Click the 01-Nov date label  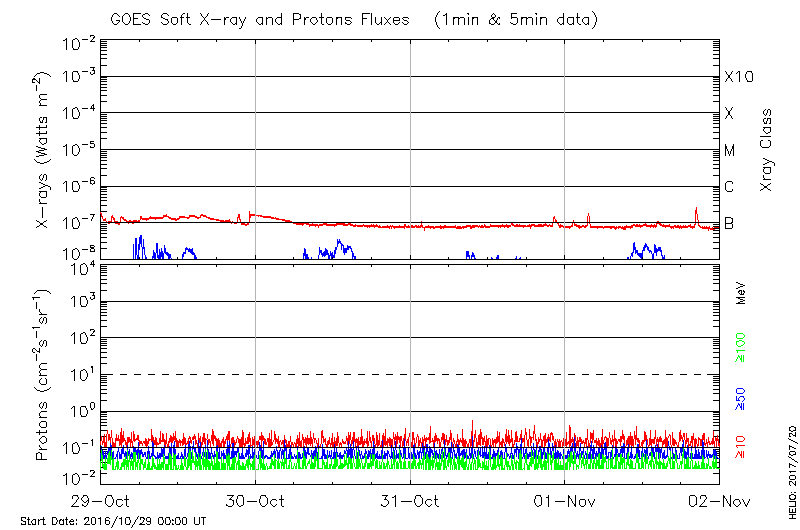tap(565, 501)
